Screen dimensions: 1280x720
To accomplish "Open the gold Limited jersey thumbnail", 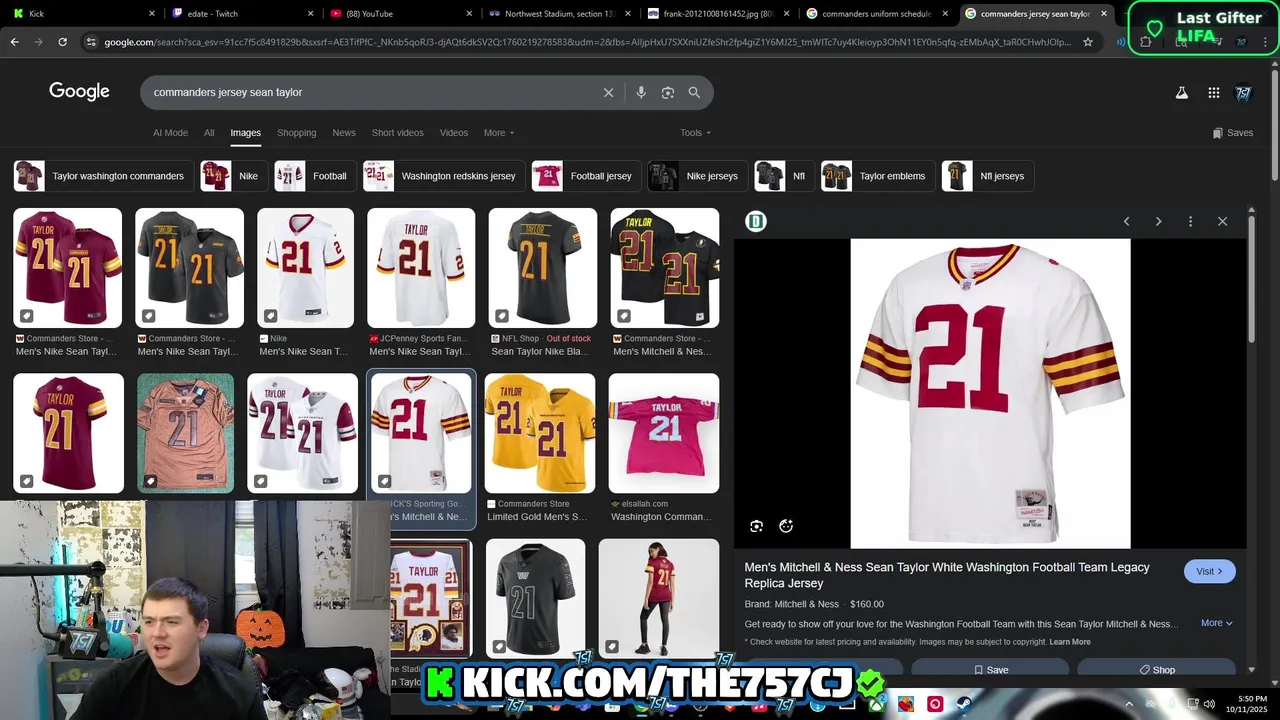I will 540,433.
